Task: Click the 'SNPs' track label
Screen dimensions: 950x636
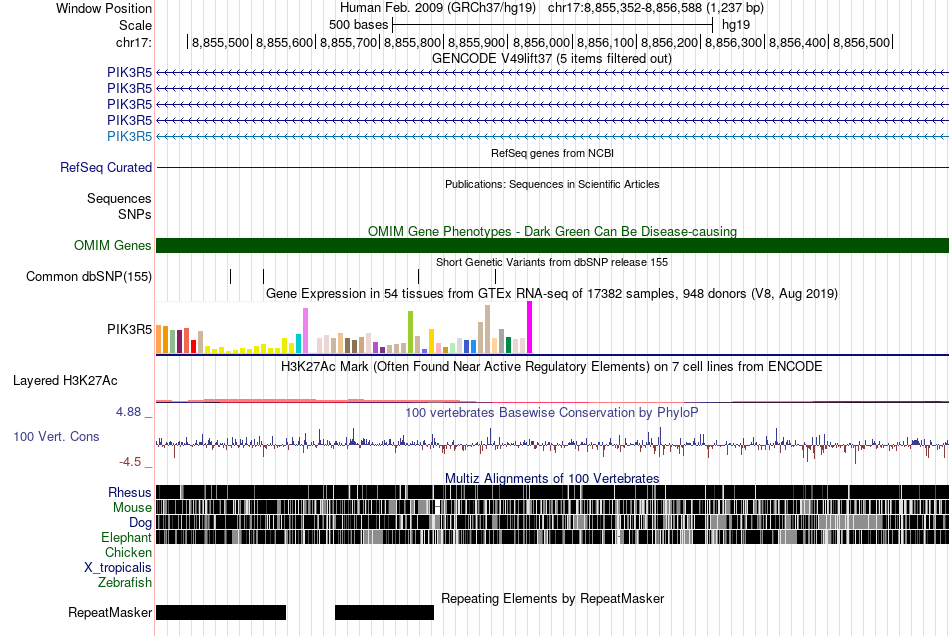Action: (135, 214)
